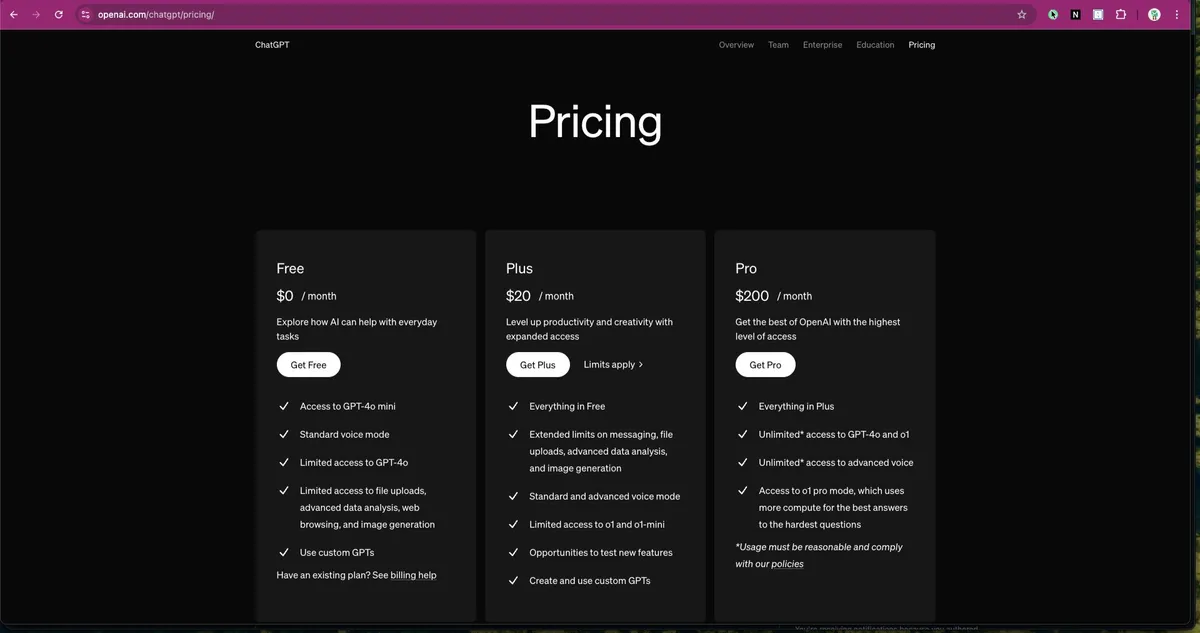Open the Overview nav tab
Viewport: 1200px width, 633px height.
736,45
